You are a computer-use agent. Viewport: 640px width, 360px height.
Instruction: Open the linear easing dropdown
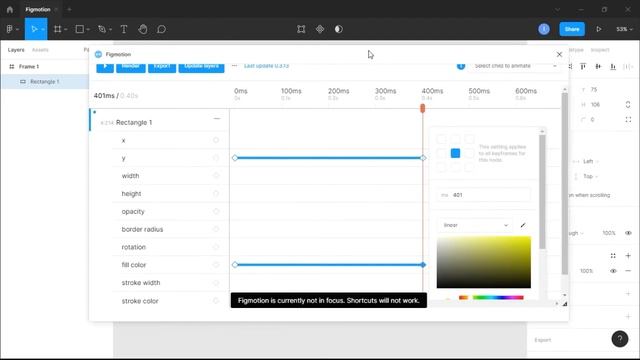476,225
